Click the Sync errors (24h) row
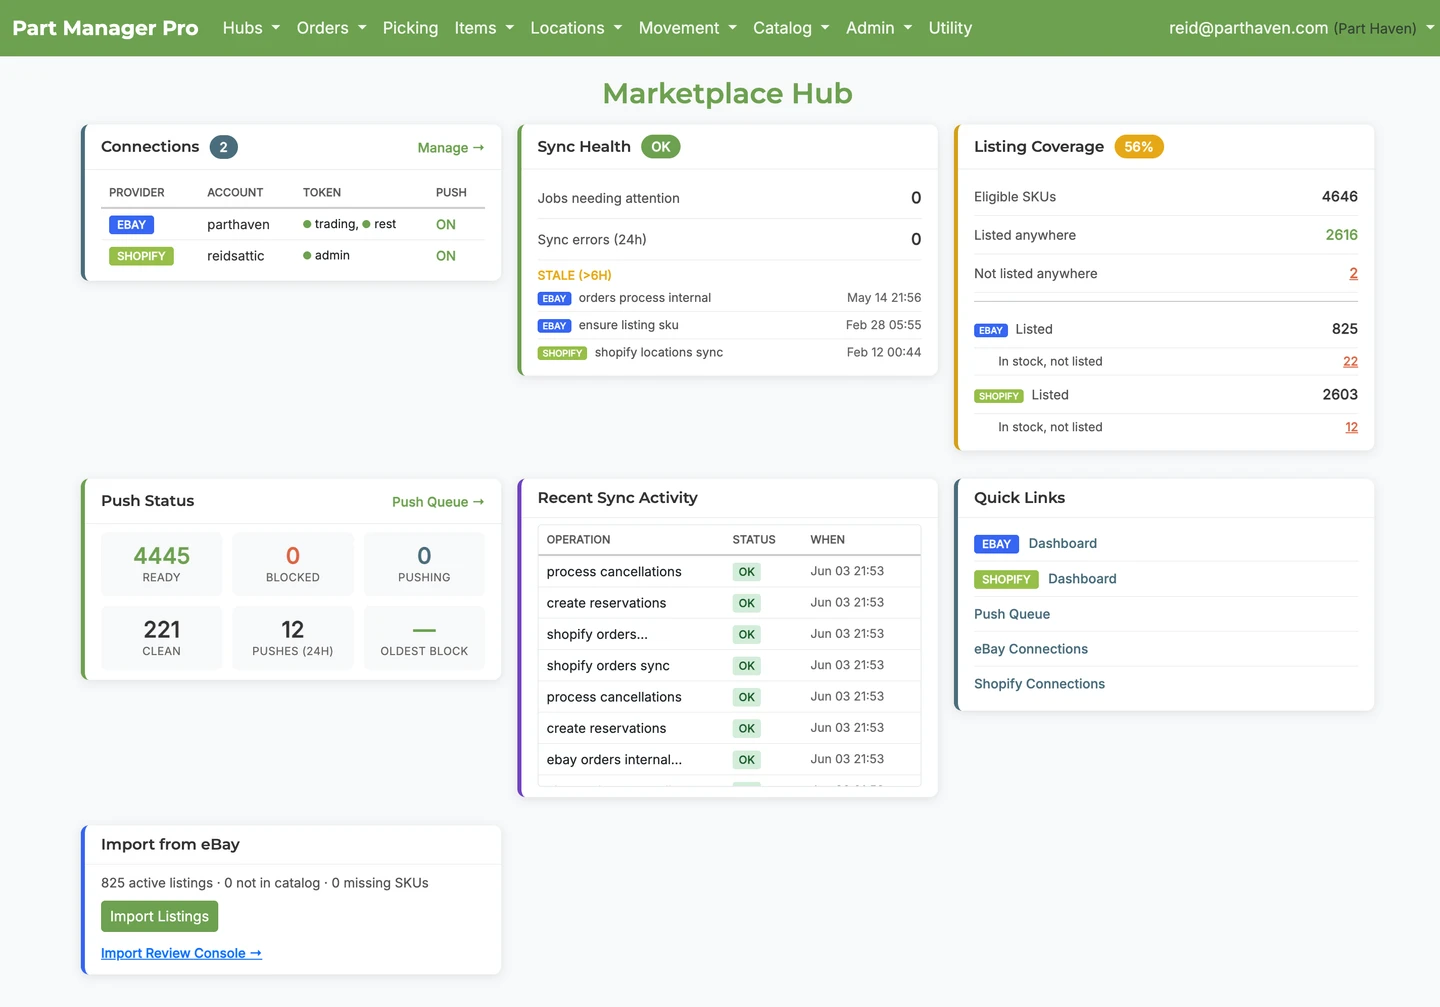This screenshot has height=1007, width=1440. (x=729, y=239)
